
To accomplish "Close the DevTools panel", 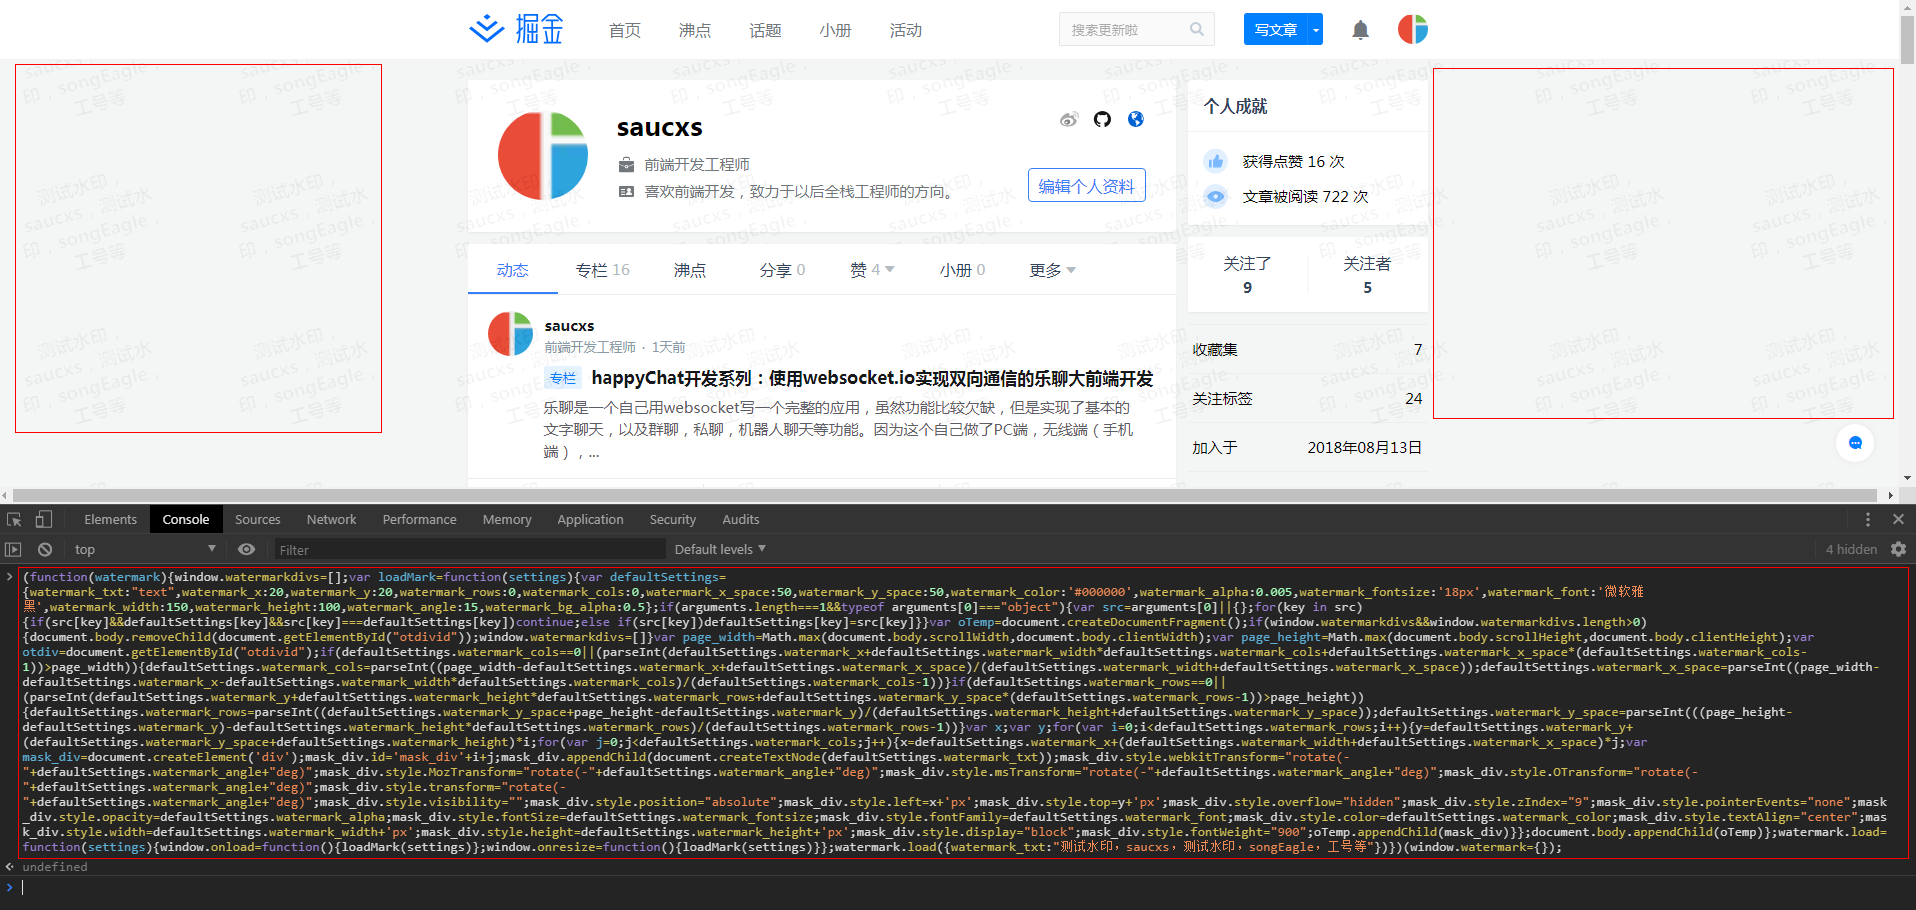I will (1898, 519).
